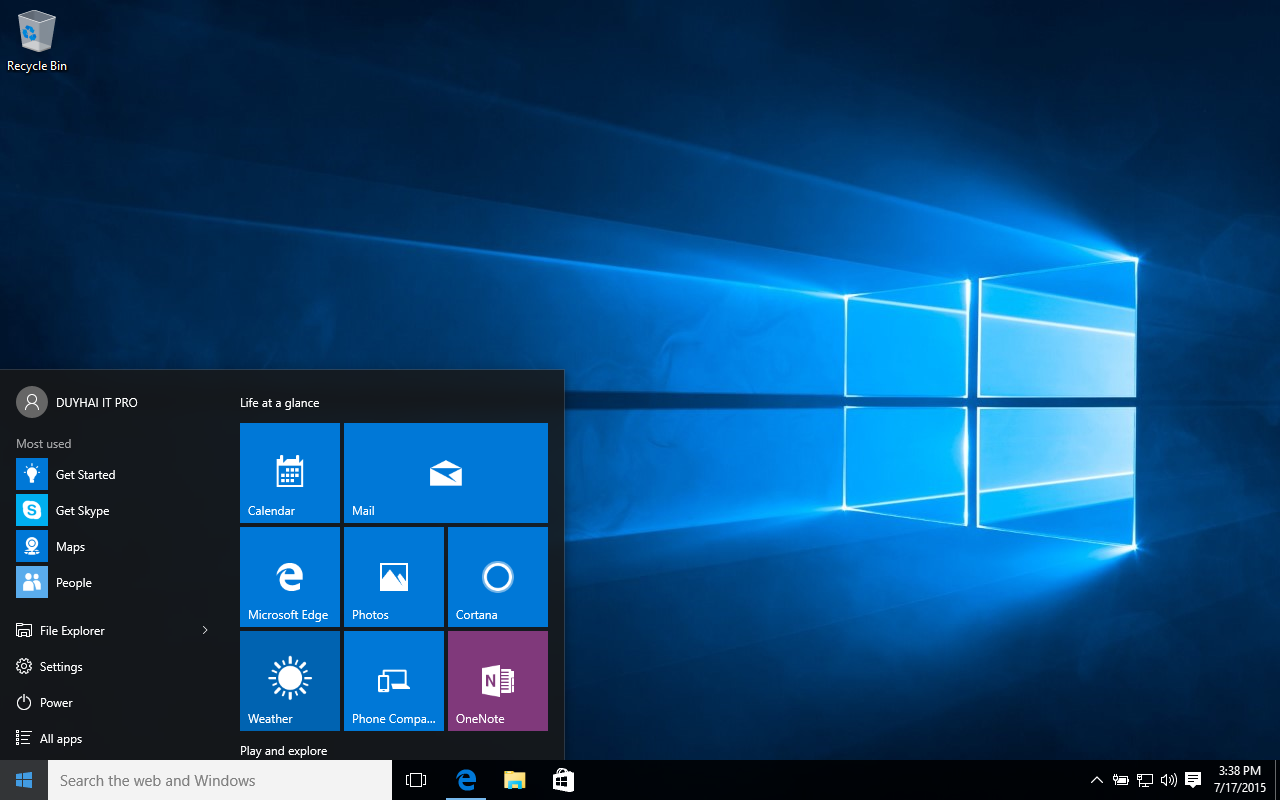
Task: Open the Action Center notifications icon
Action: point(1193,780)
